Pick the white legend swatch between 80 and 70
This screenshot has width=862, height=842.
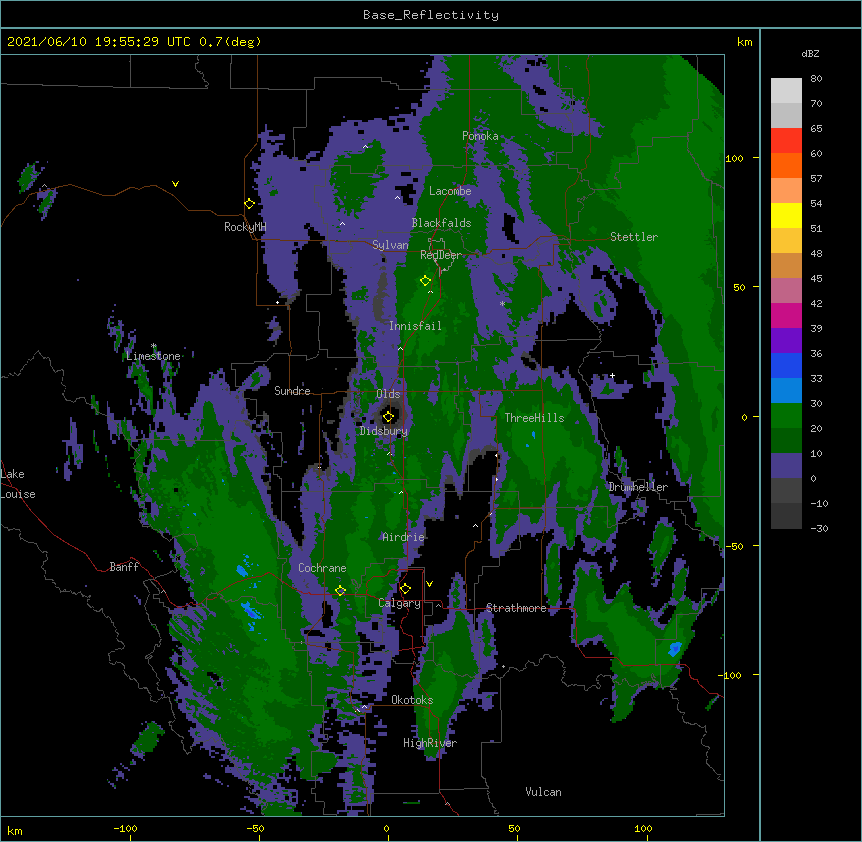pyautogui.click(x=786, y=91)
